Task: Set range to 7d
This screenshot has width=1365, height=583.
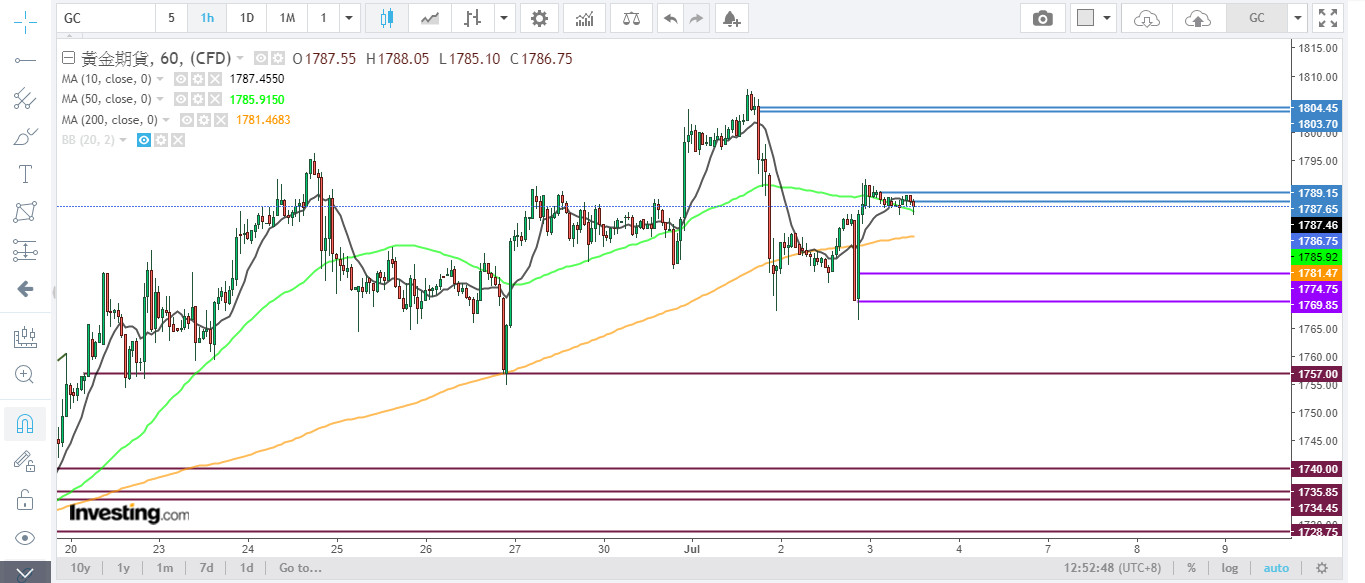Action: (206, 568)
